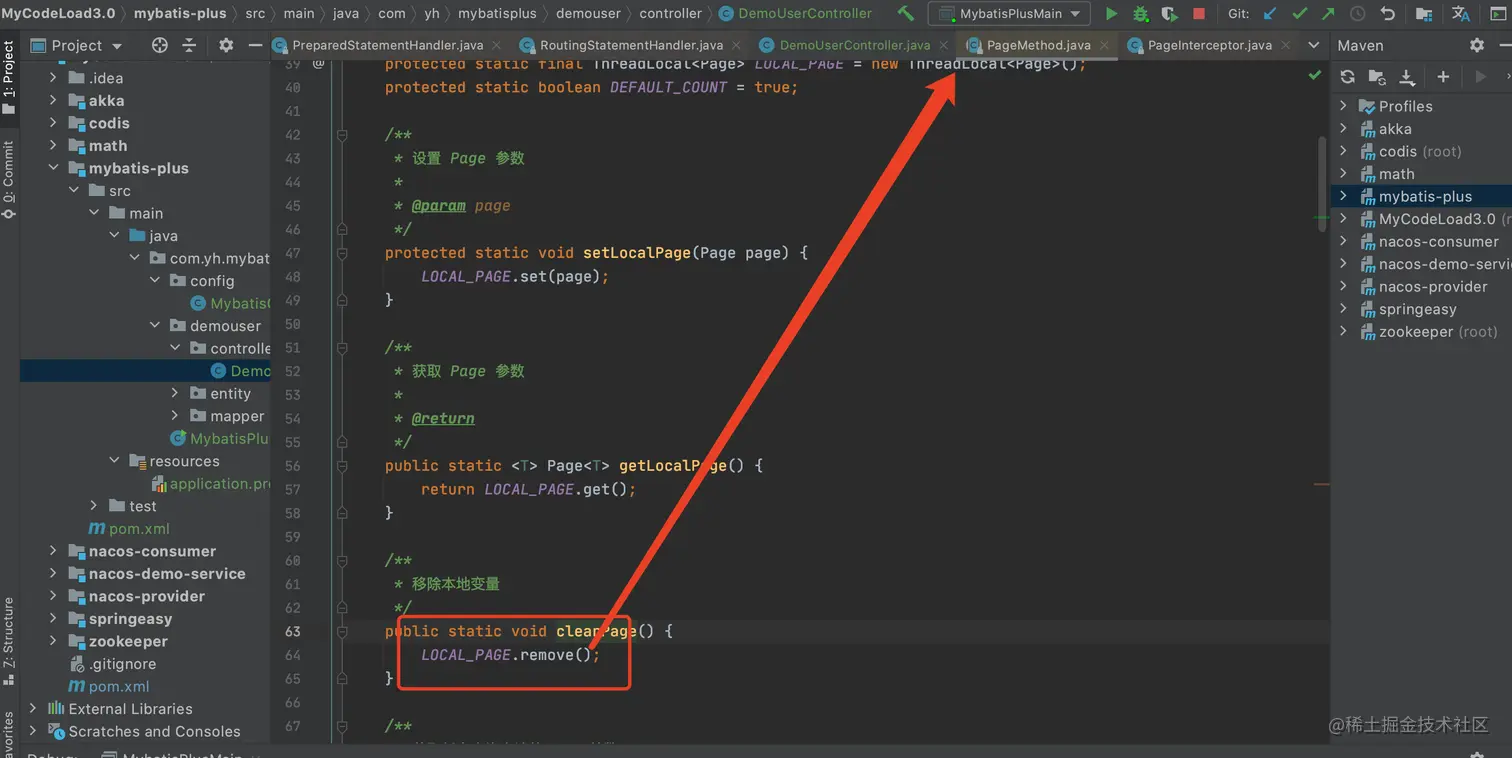Expand Profiles in the Maven panel
The height and width of the screenshot is (758, 1512).
tap(1343, 106)
